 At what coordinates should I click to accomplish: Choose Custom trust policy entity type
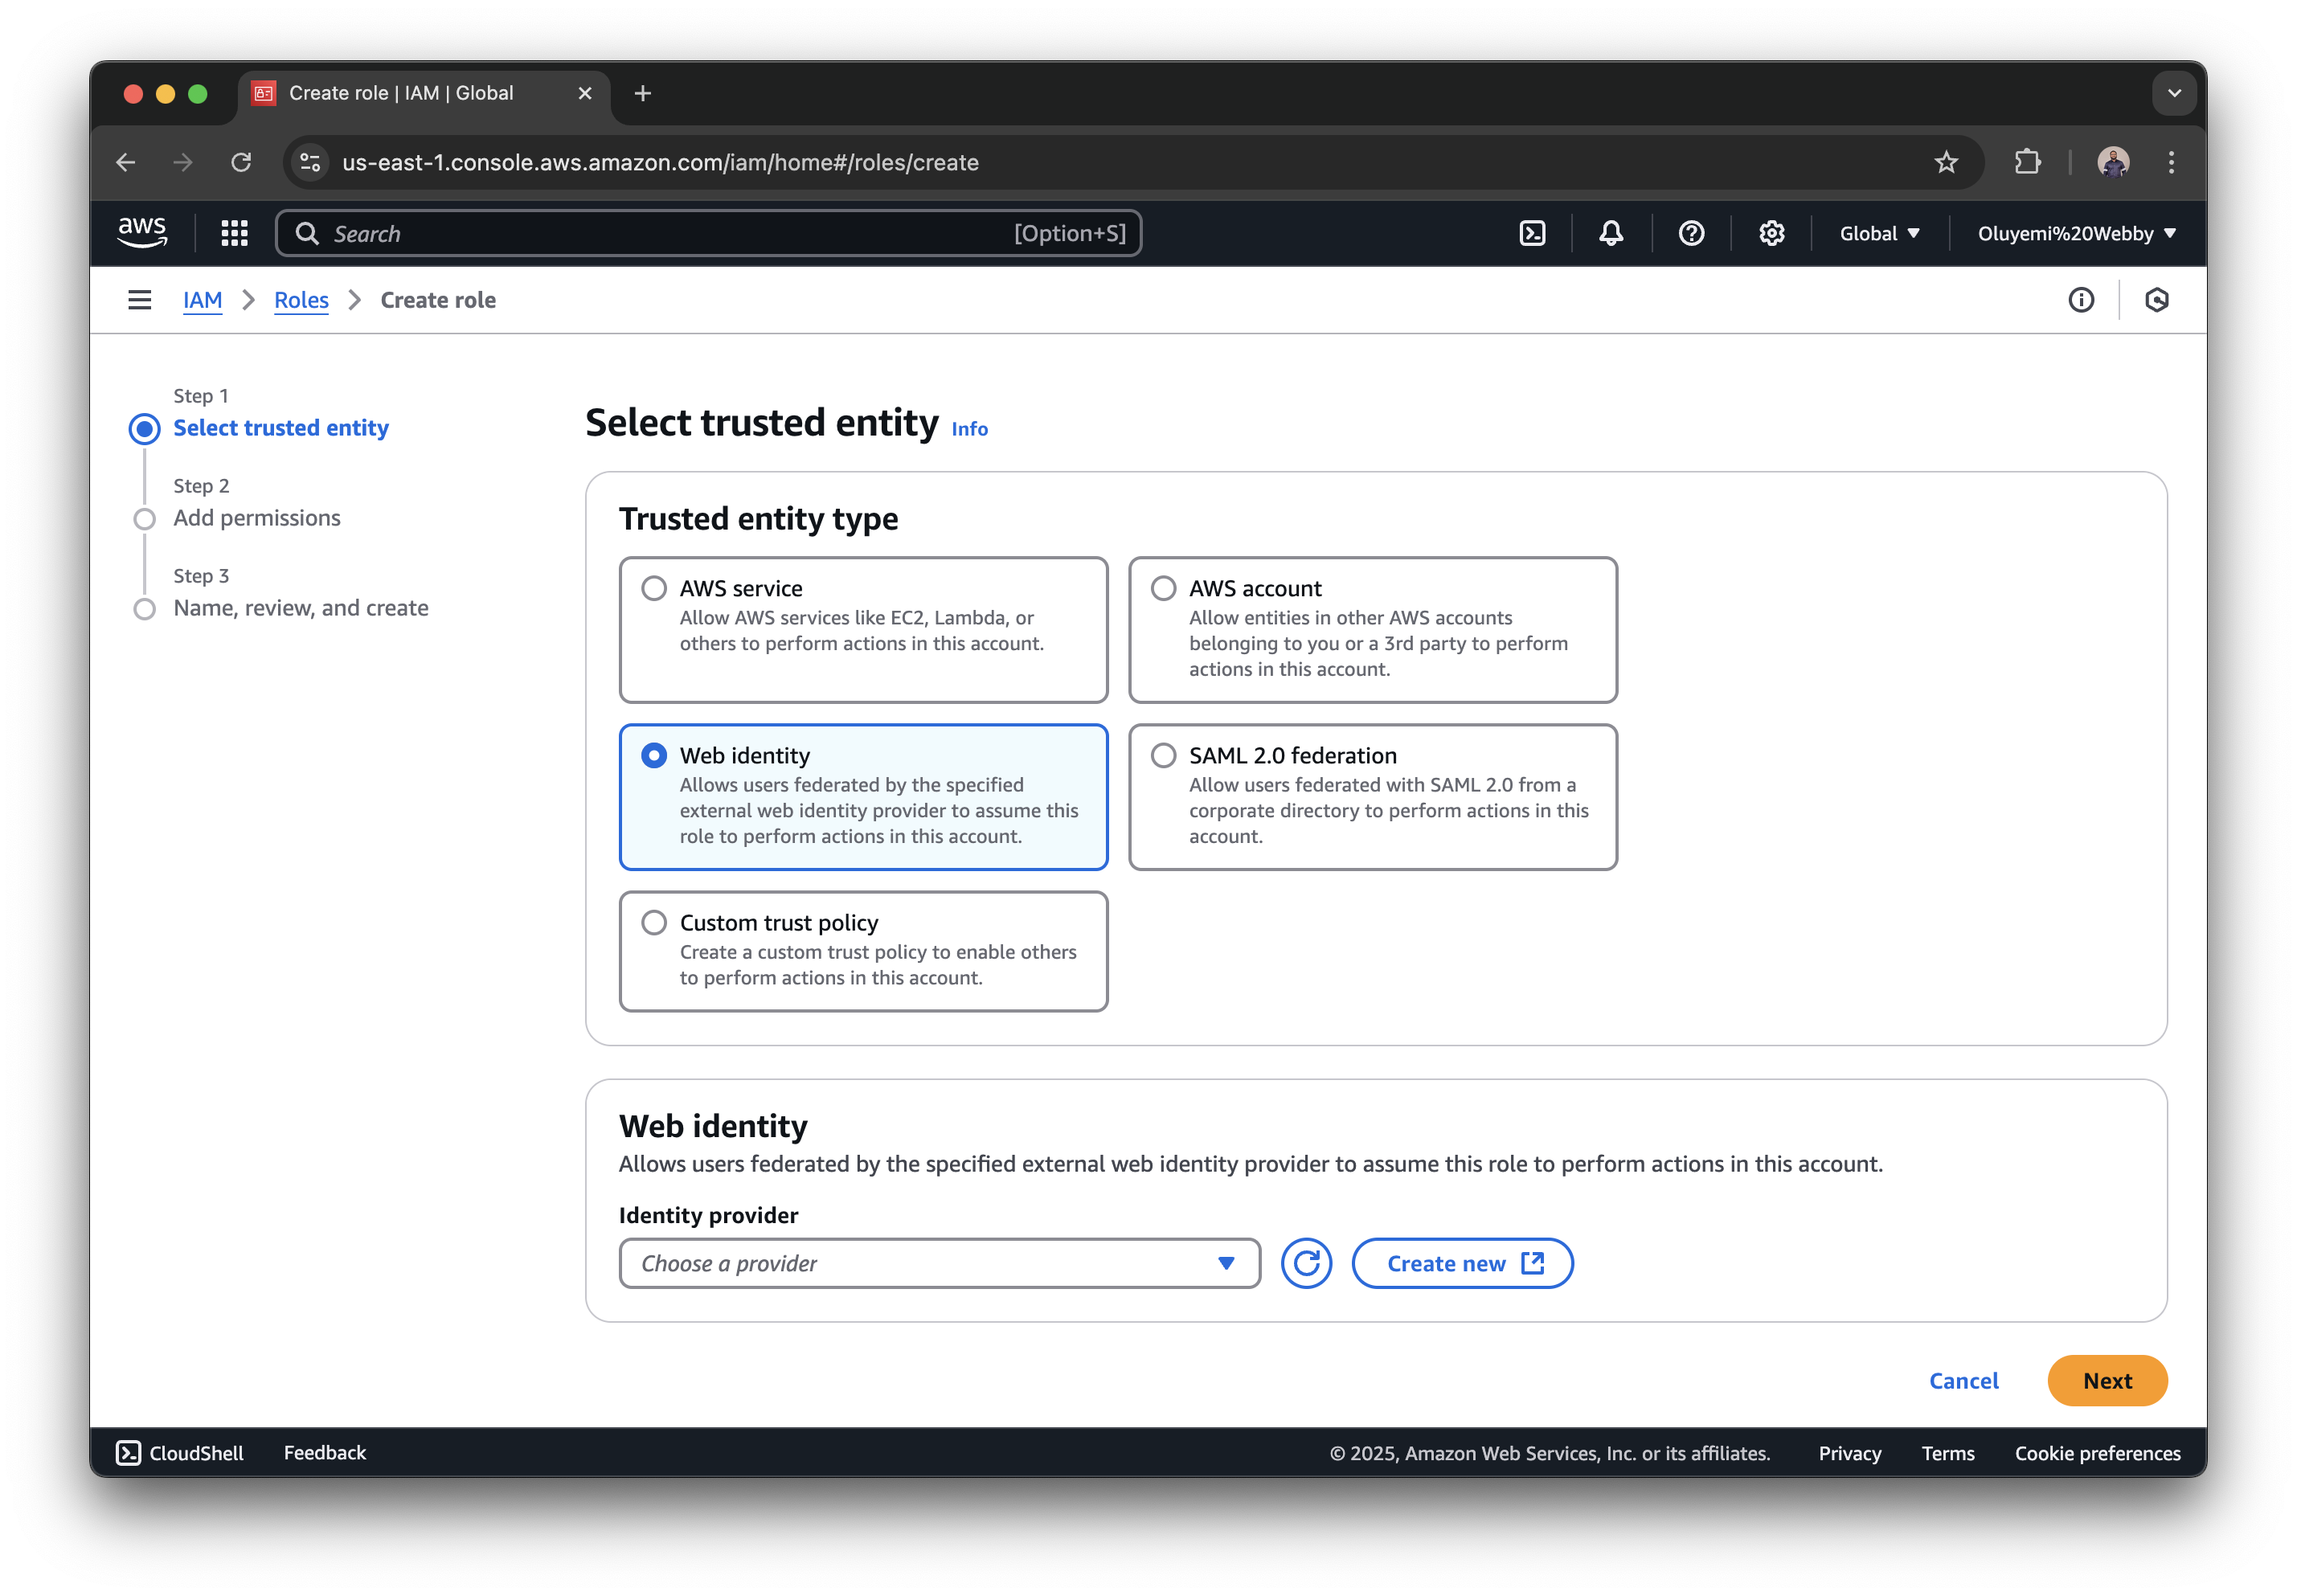coord(654,922)
